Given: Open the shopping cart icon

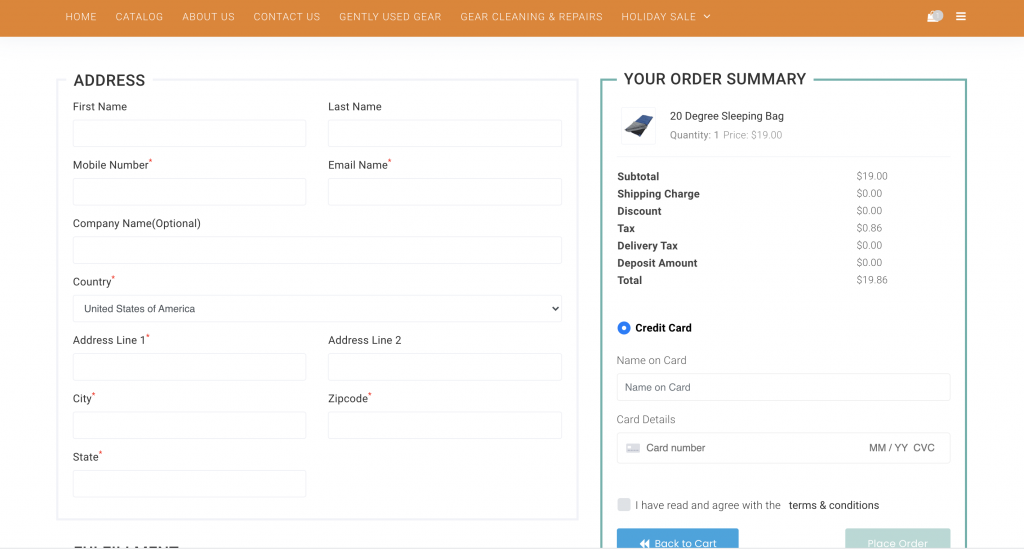Looking at the screenshot, I should click(935, 17).
